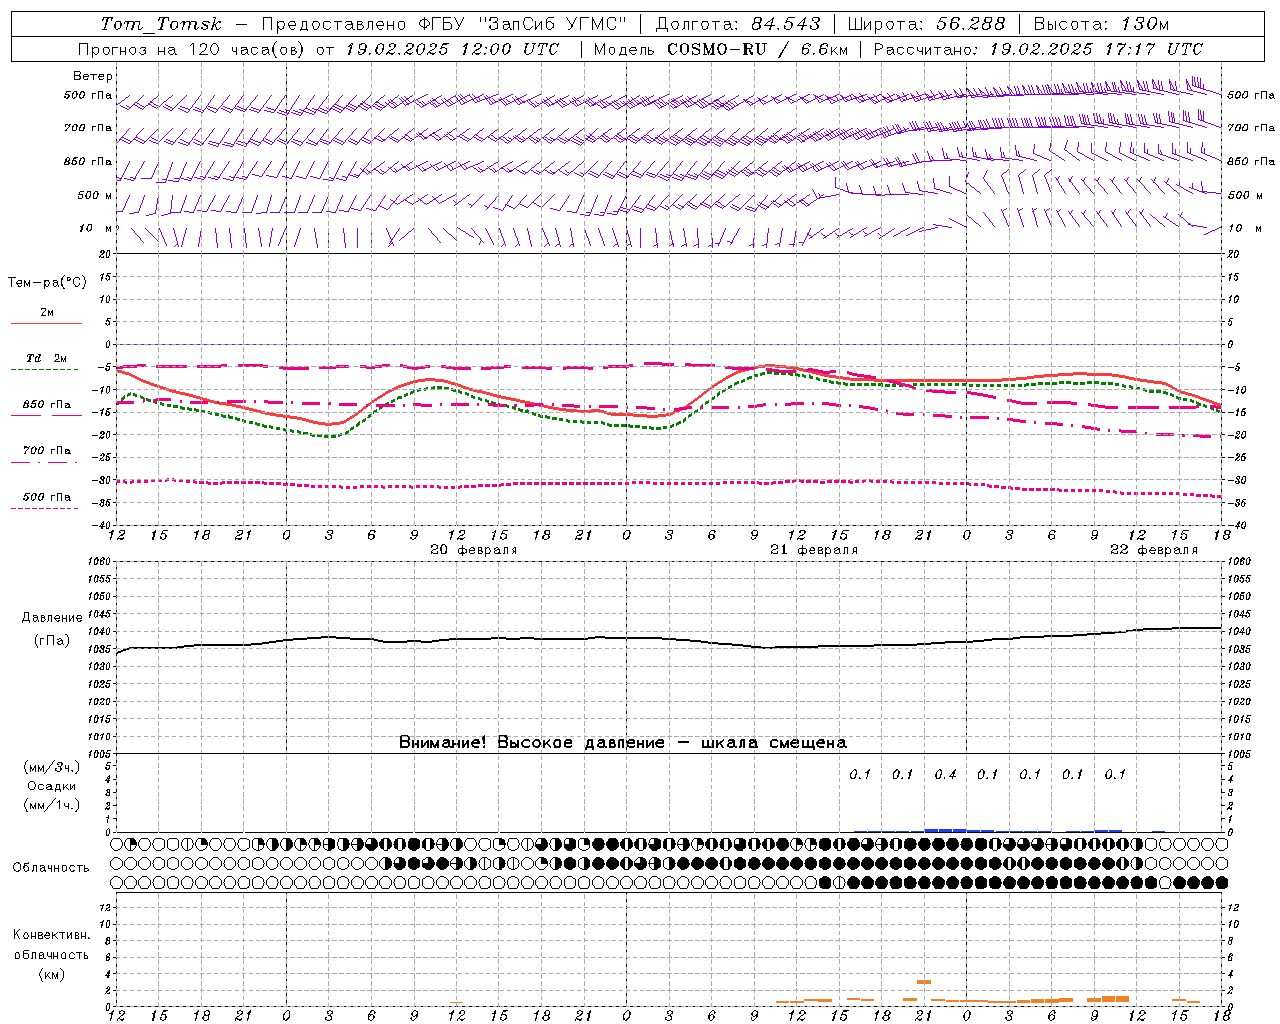Select the "ЗапСиб УГМС" provider text

coord(555,24)
